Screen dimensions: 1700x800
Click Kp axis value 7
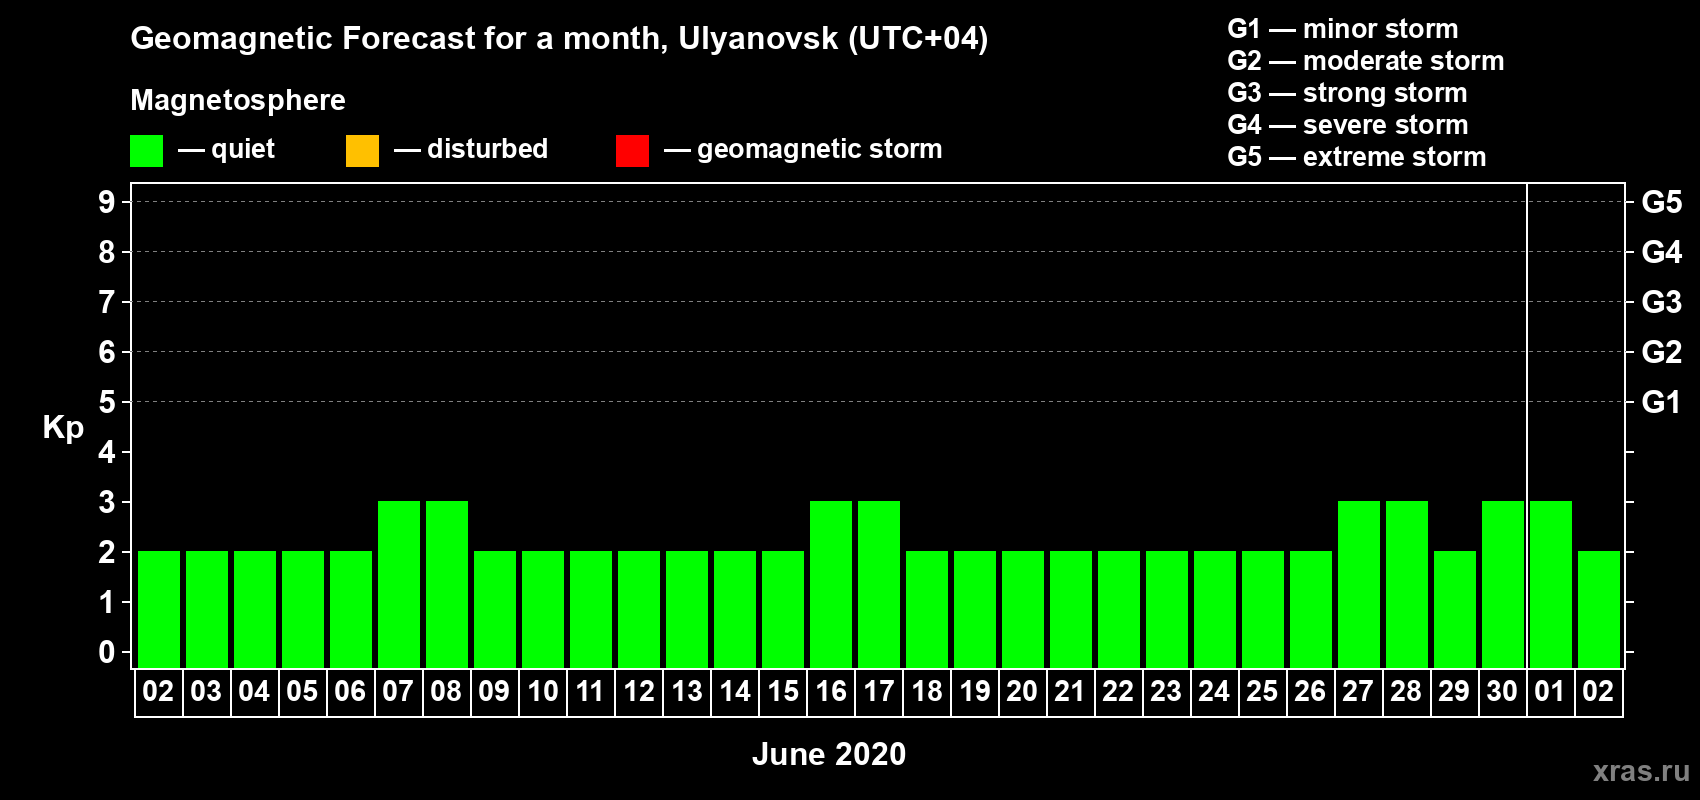(x=107, y=302)
